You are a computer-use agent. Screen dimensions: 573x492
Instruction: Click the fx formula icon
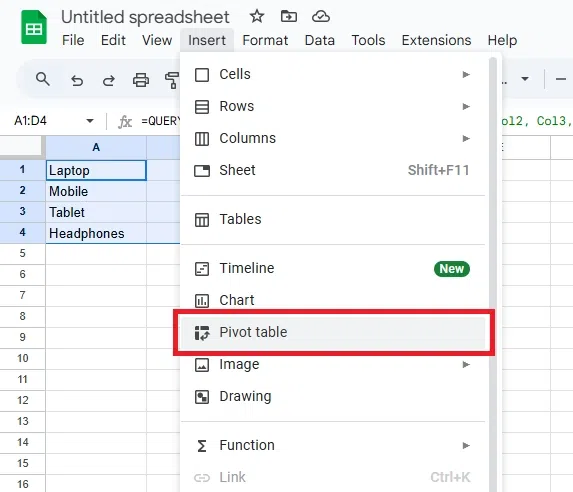click(125, 121)
